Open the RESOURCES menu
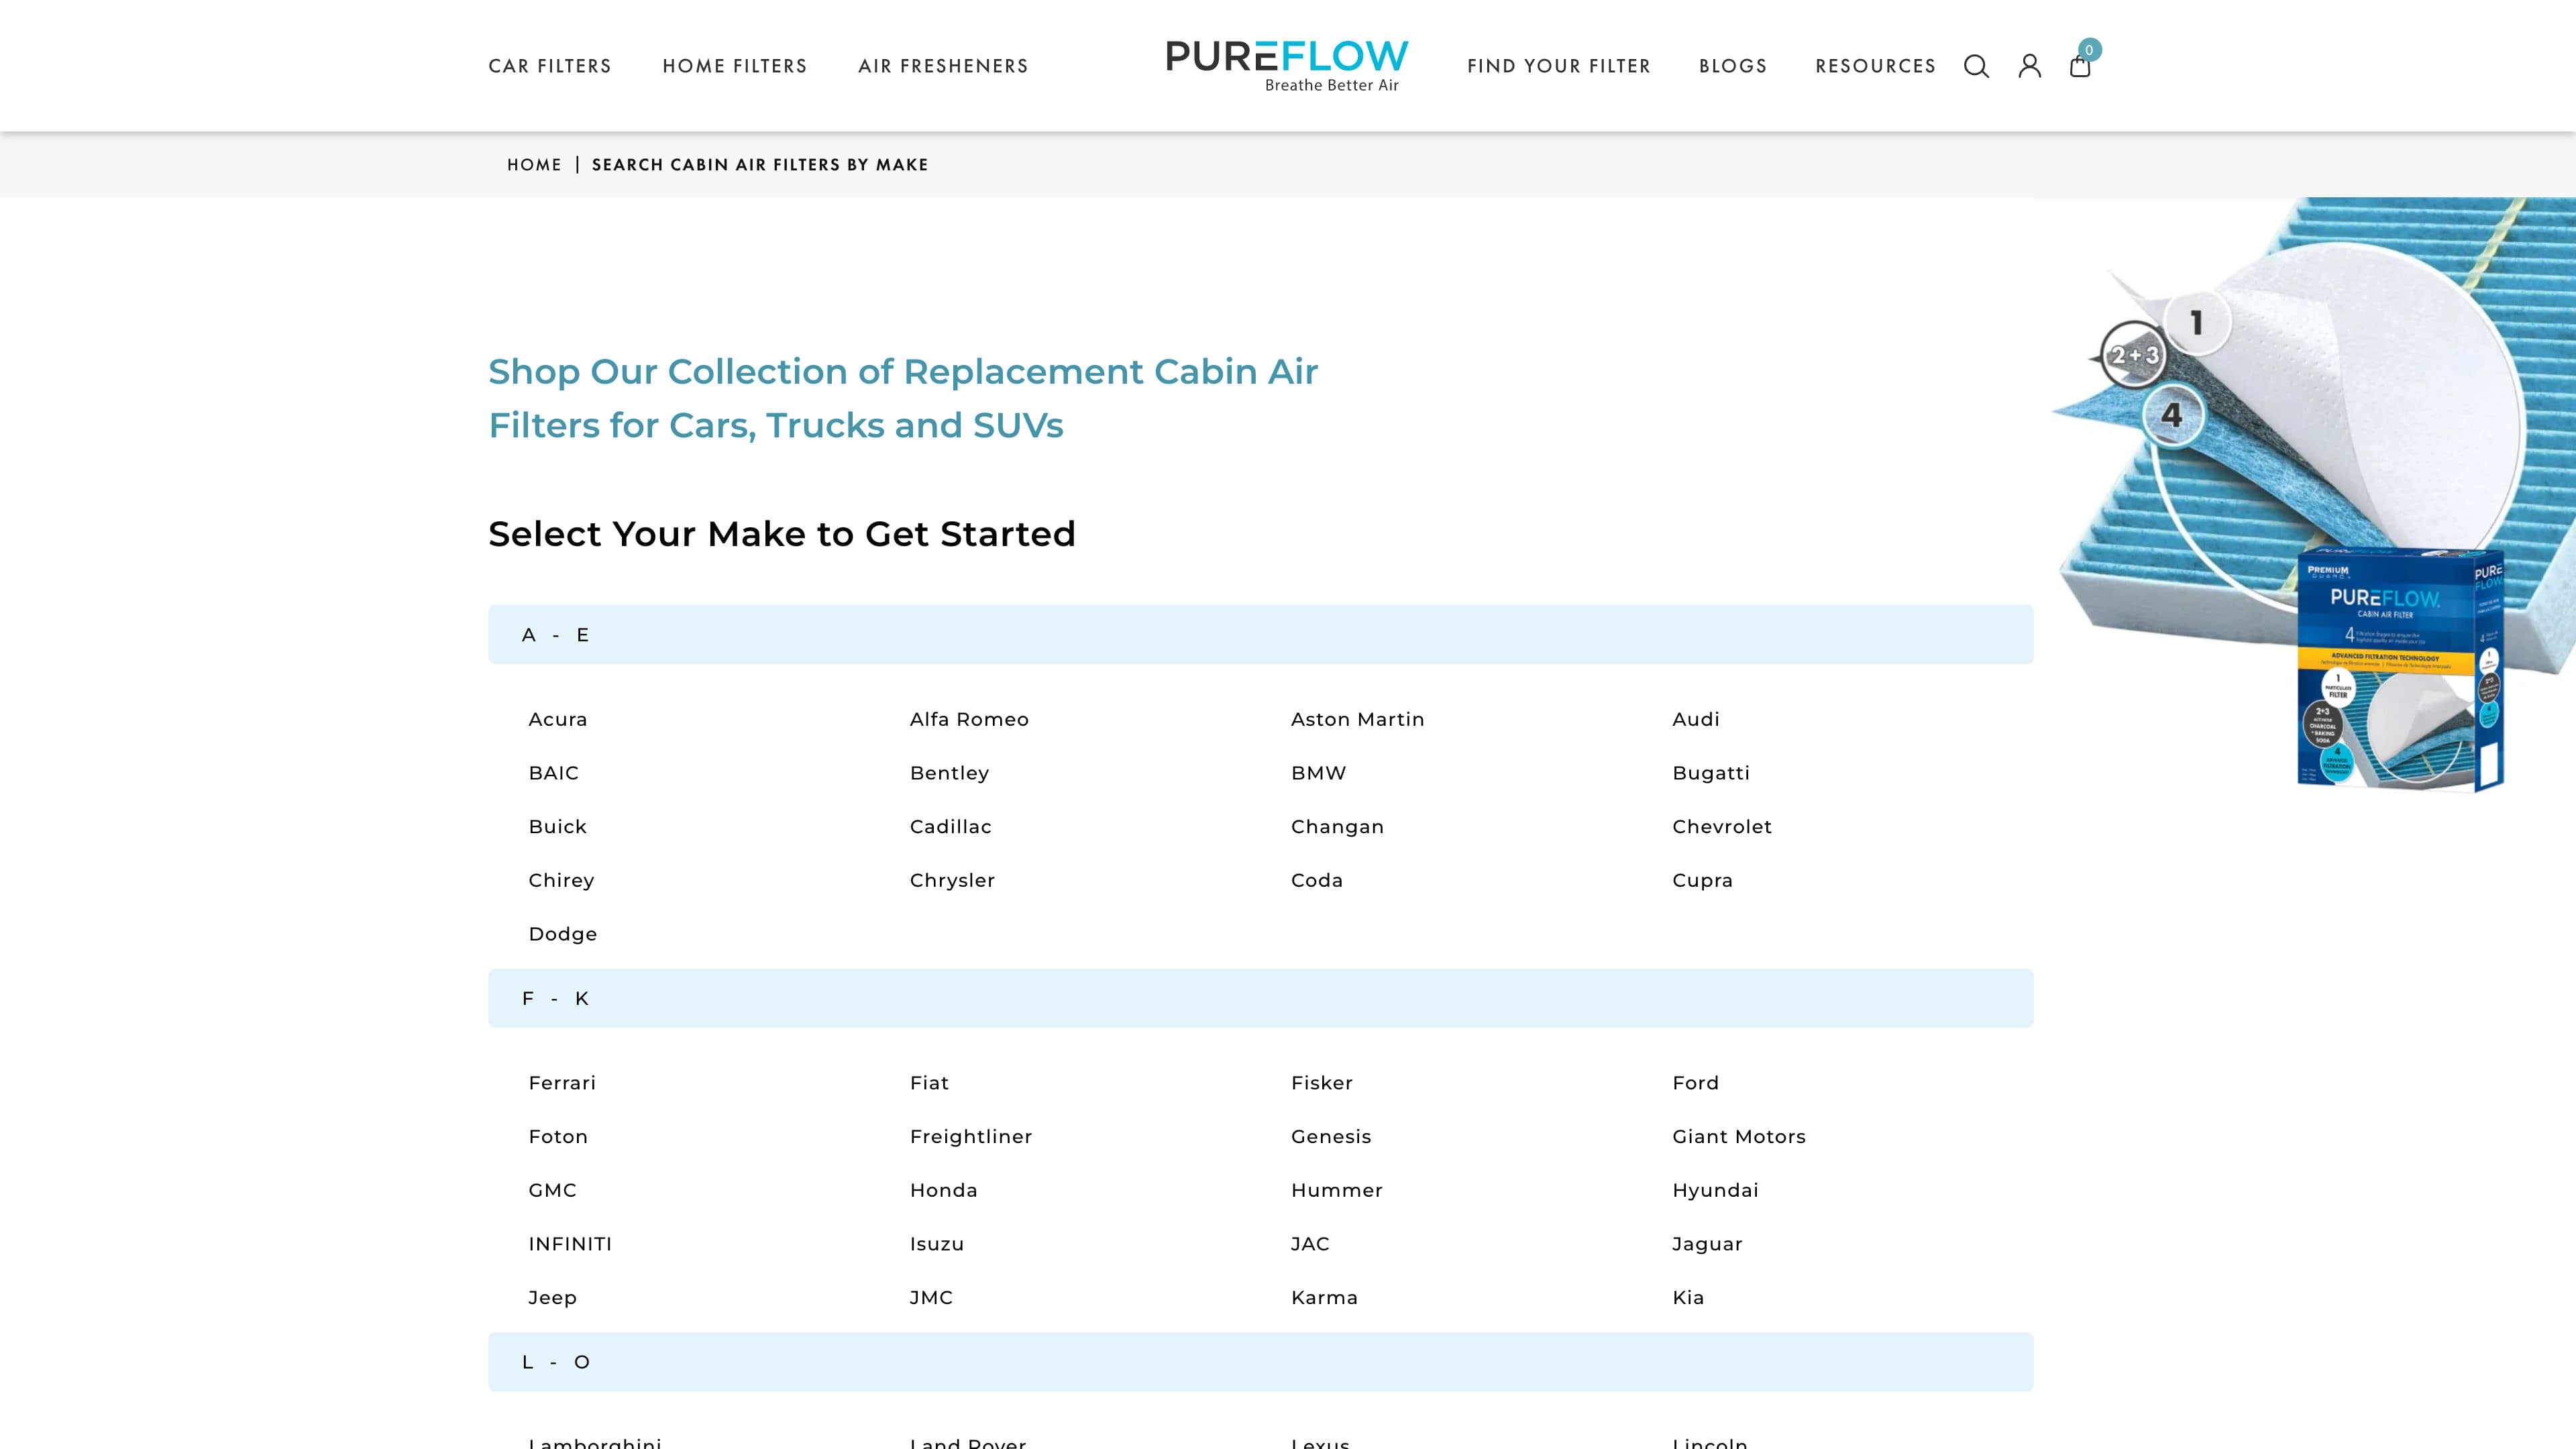The height and width of the screenshot is (1449, 2576). [1876, 66]
